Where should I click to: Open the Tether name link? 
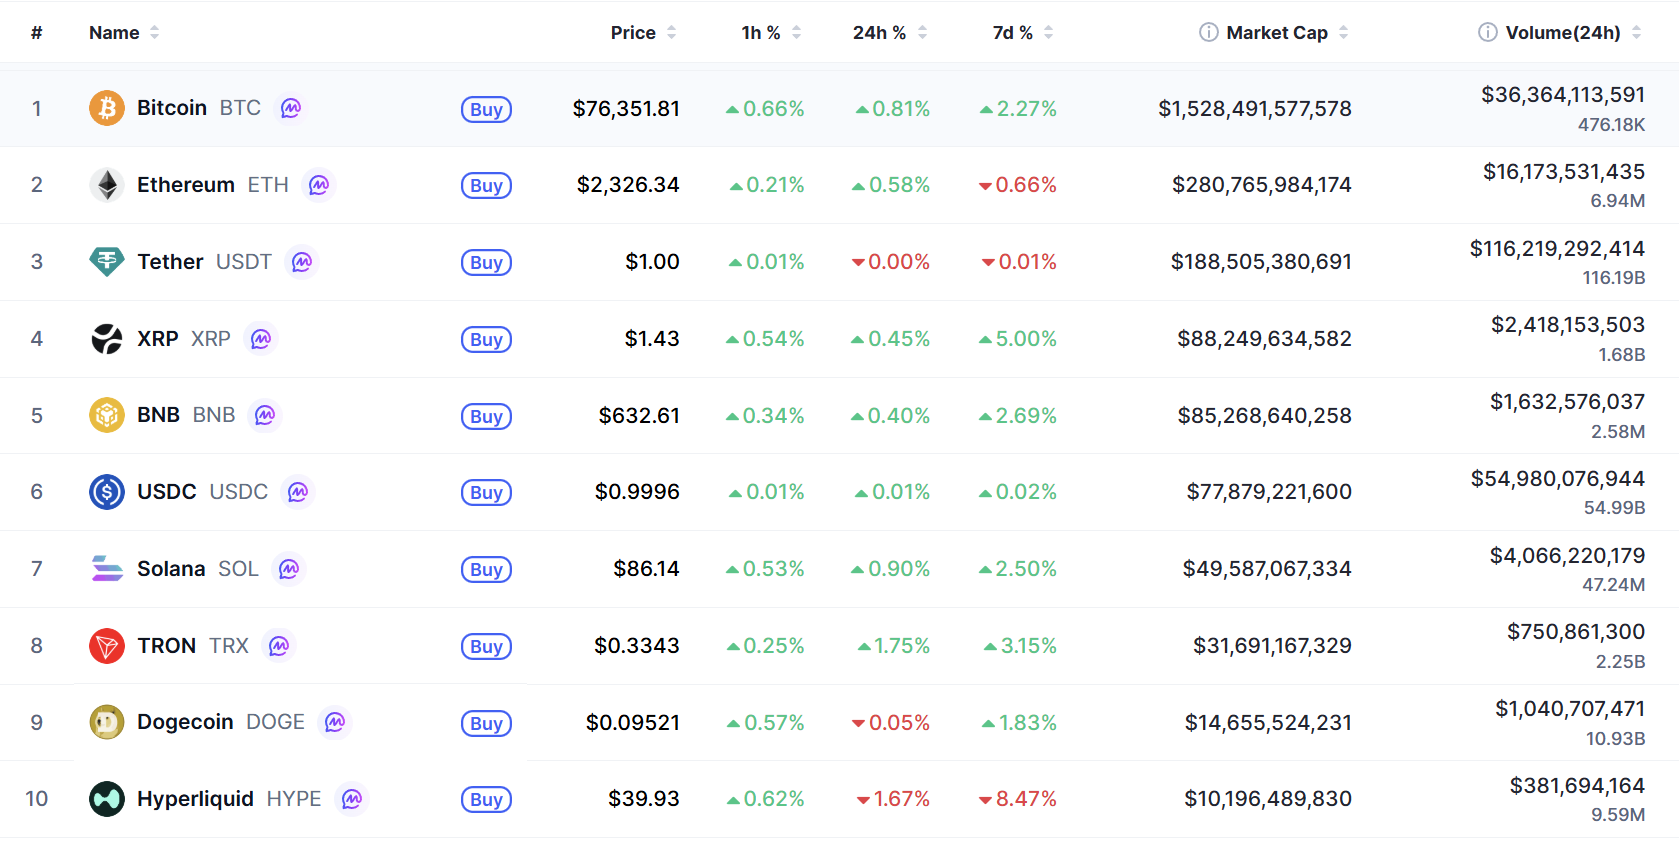point(170,262)
